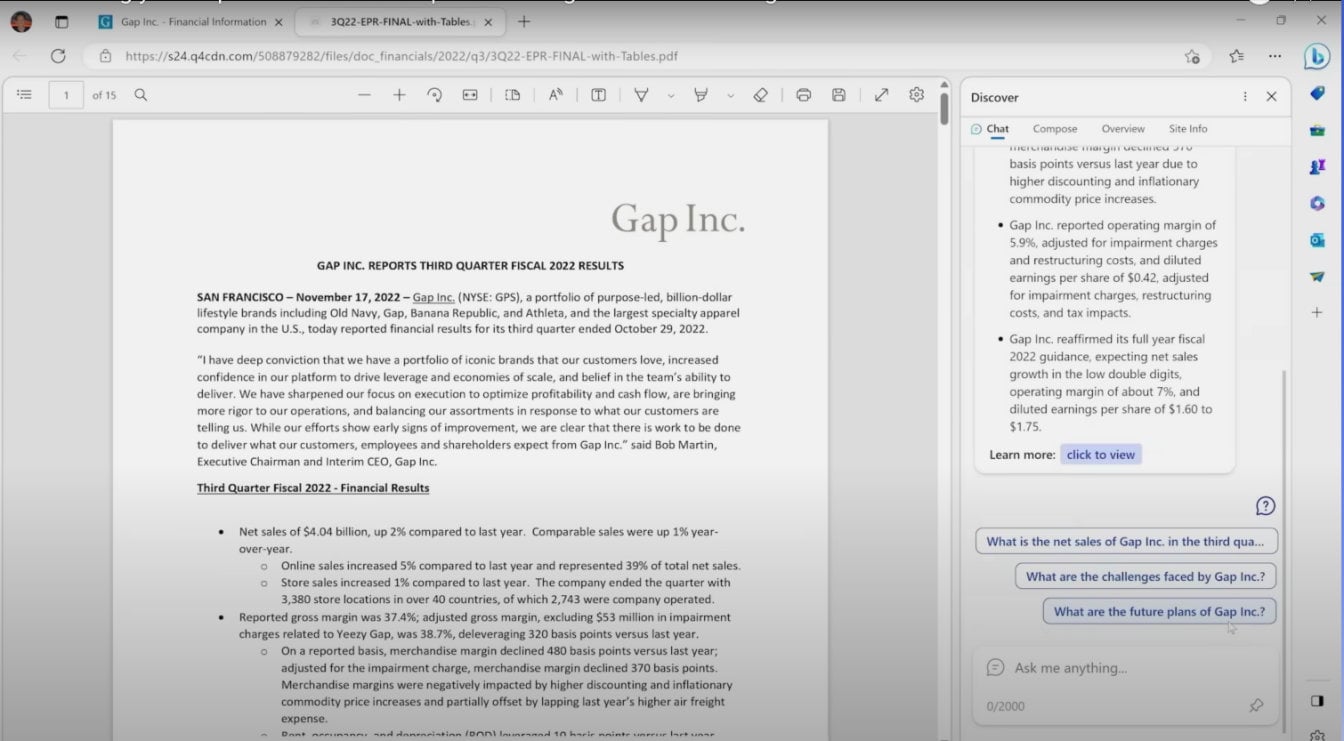
Task: Open Highlight color options dropdown
Action: coord(730,96)
